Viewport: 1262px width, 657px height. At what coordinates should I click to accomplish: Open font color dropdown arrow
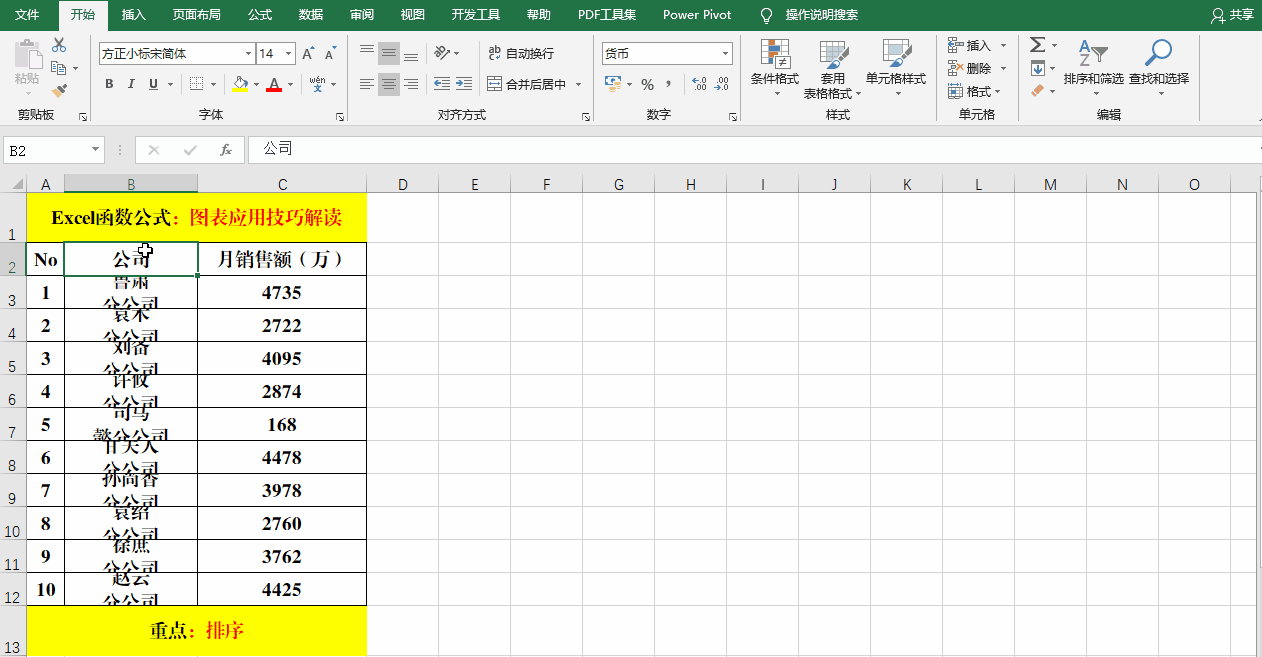tap(291, 84)
